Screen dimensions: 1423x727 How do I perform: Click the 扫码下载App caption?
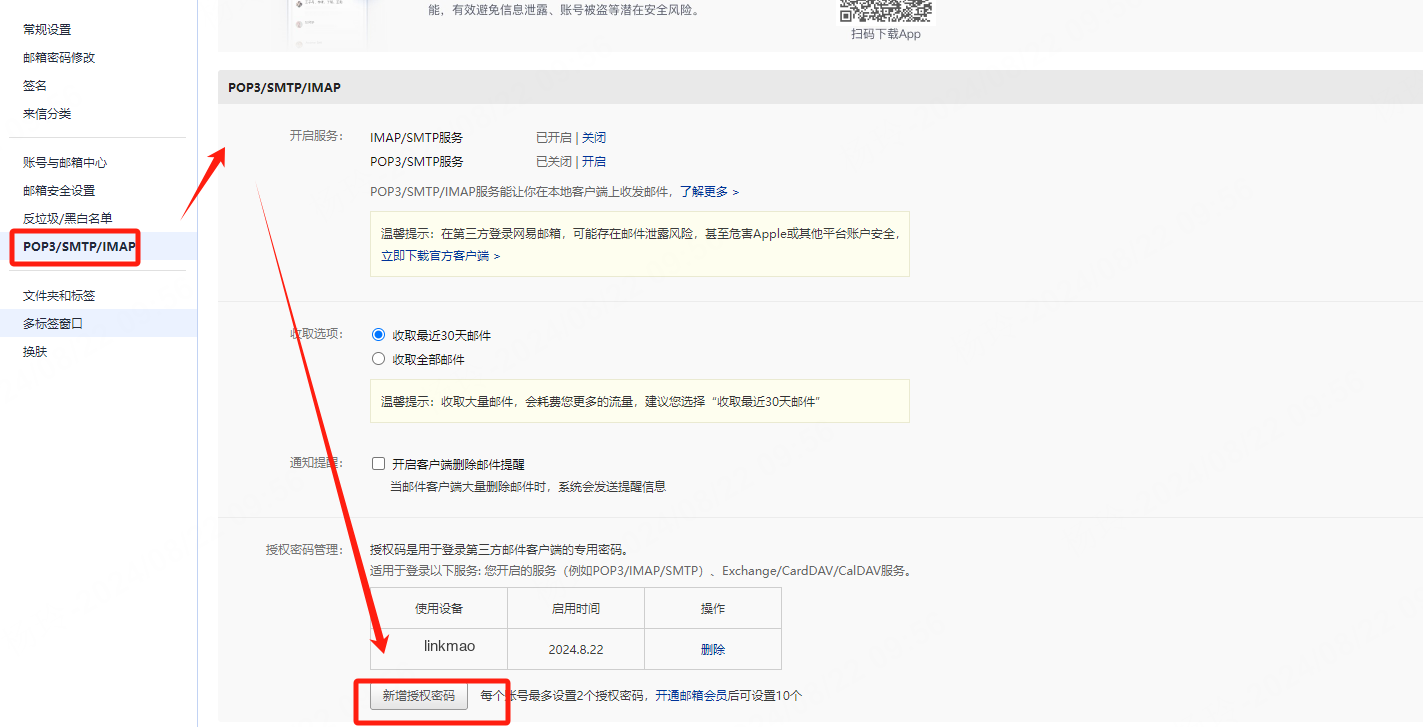pos(886,34)
